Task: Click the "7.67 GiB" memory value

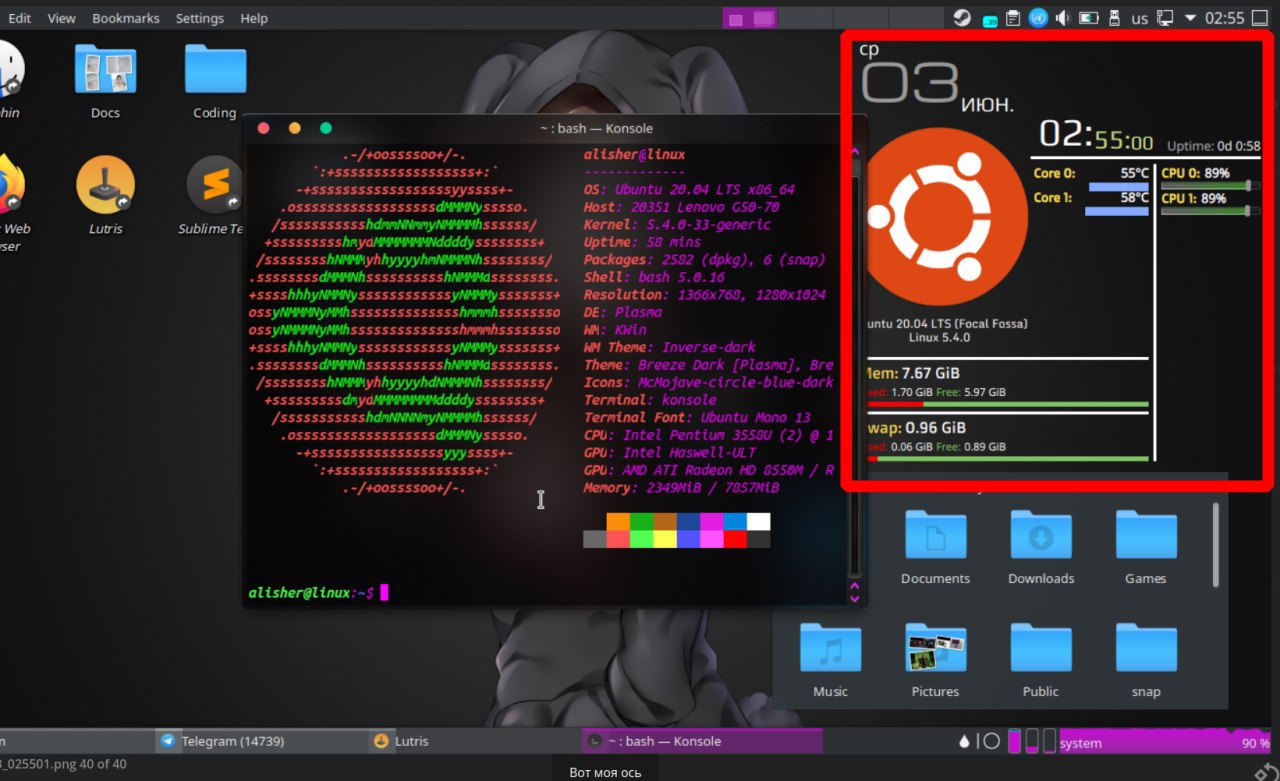Action: point(931,374)
